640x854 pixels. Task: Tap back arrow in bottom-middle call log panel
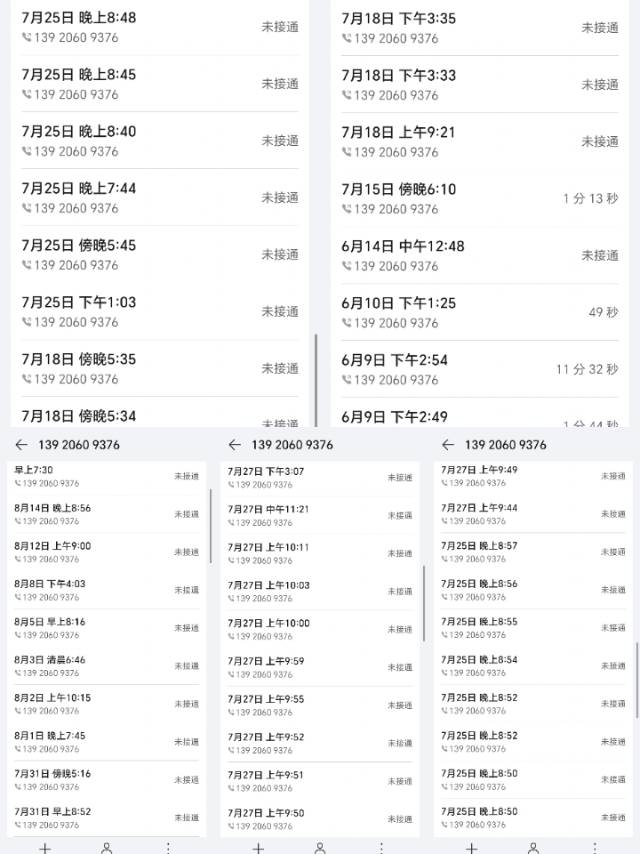[x=235, y=445]
